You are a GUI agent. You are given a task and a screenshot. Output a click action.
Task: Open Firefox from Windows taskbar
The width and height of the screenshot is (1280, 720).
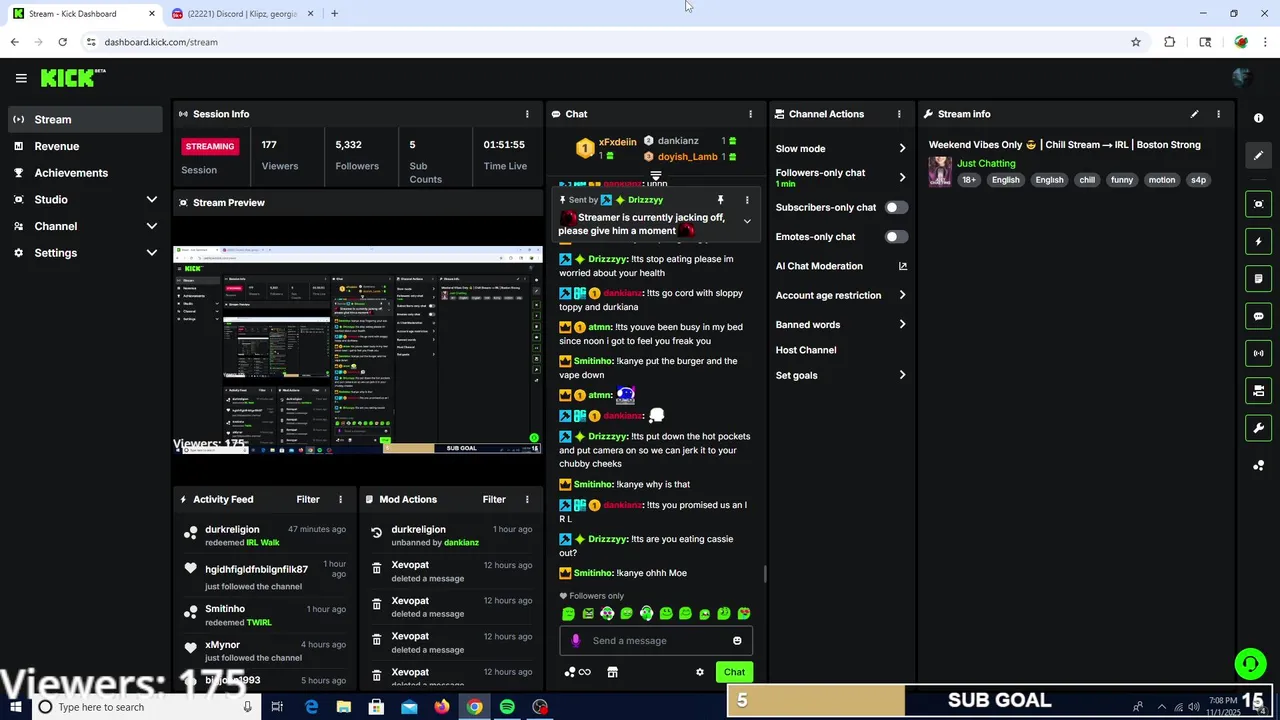pos(441,707)
